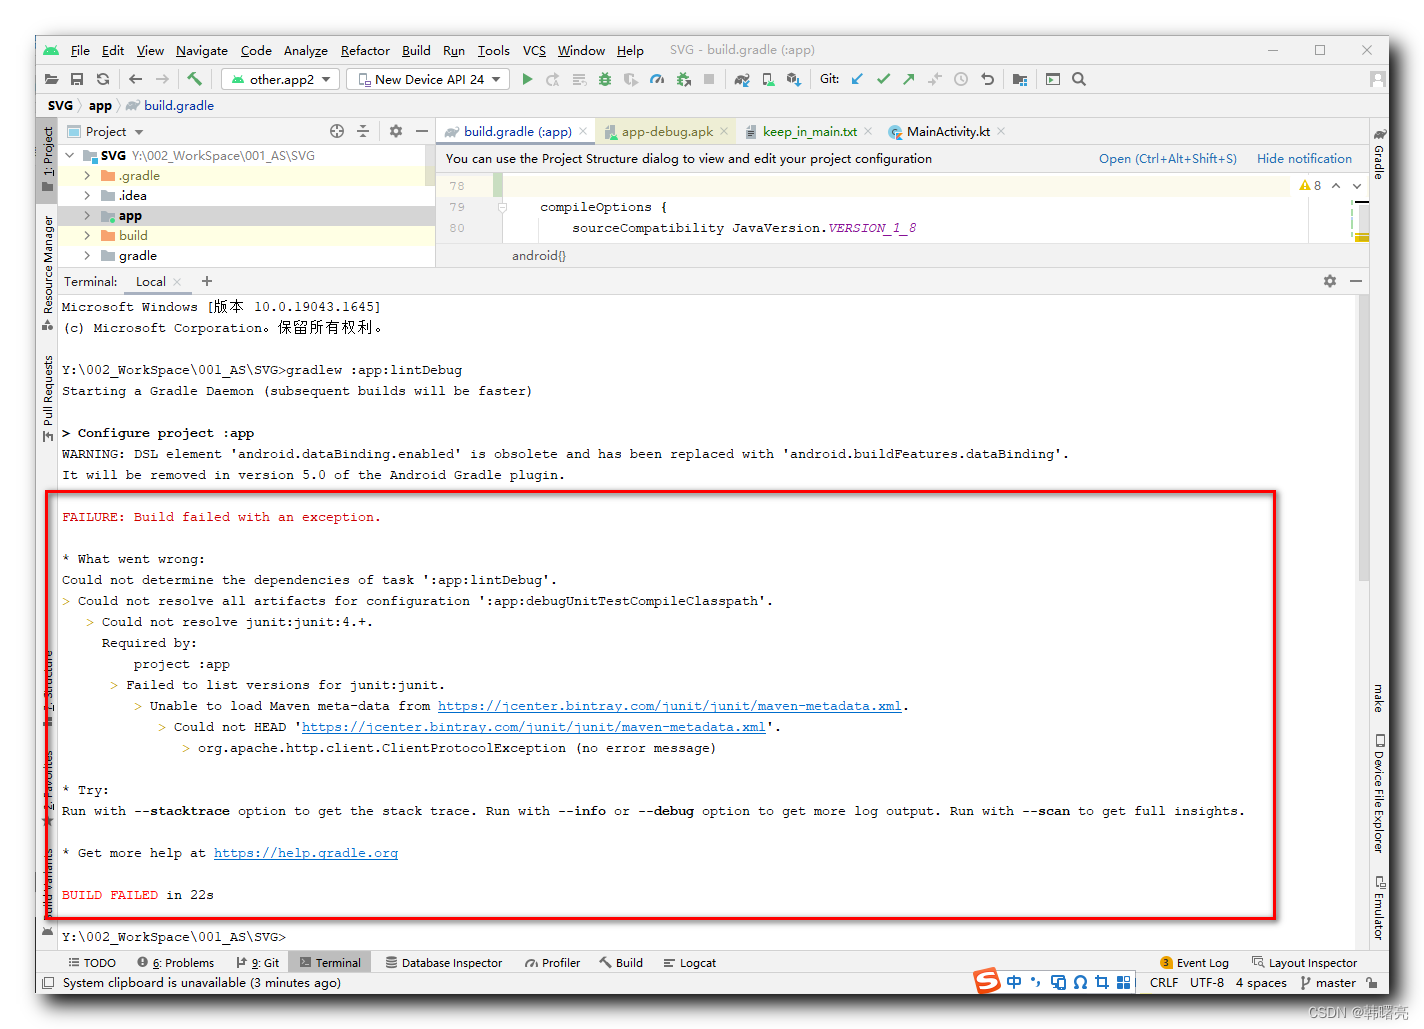This screenshot has height=1029, width=1424.
Task: Close the build.gradle (:app) tab
Action: [x=583, y=131]
